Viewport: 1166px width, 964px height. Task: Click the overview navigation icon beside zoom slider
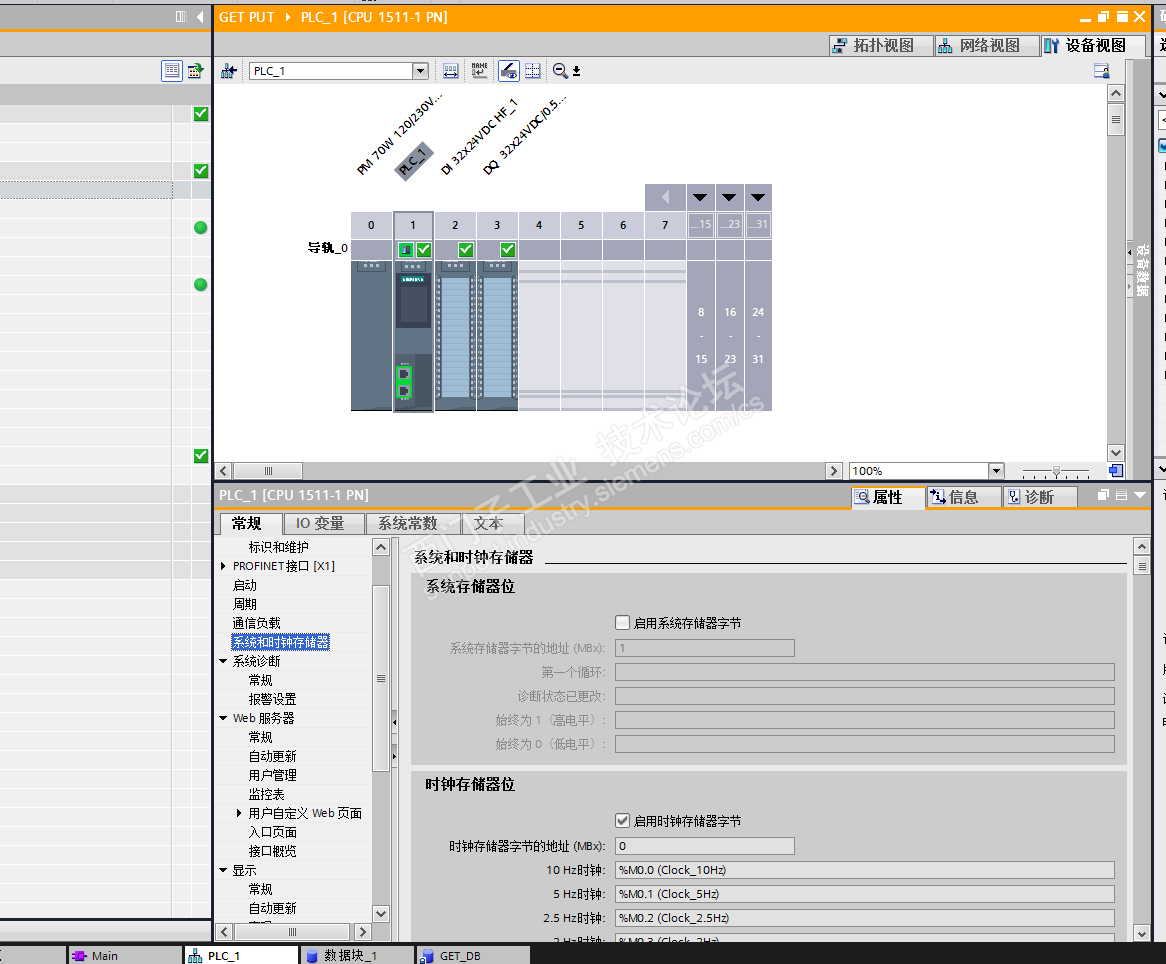pyautogui.click(x=1115, y=470)
